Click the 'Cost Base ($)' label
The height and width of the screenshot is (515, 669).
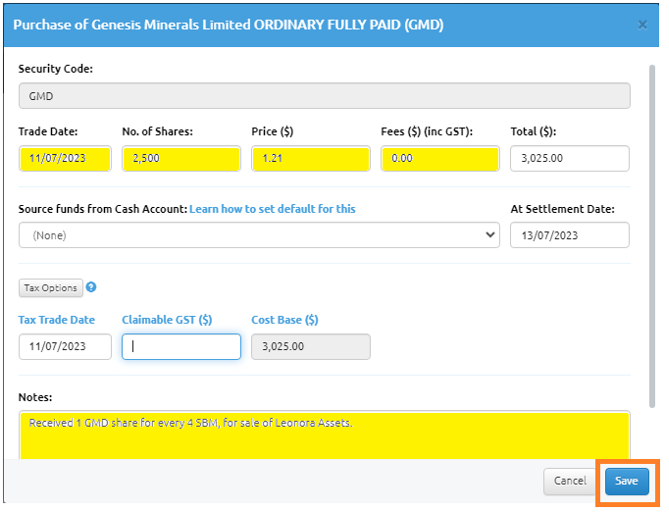[285, 320]
